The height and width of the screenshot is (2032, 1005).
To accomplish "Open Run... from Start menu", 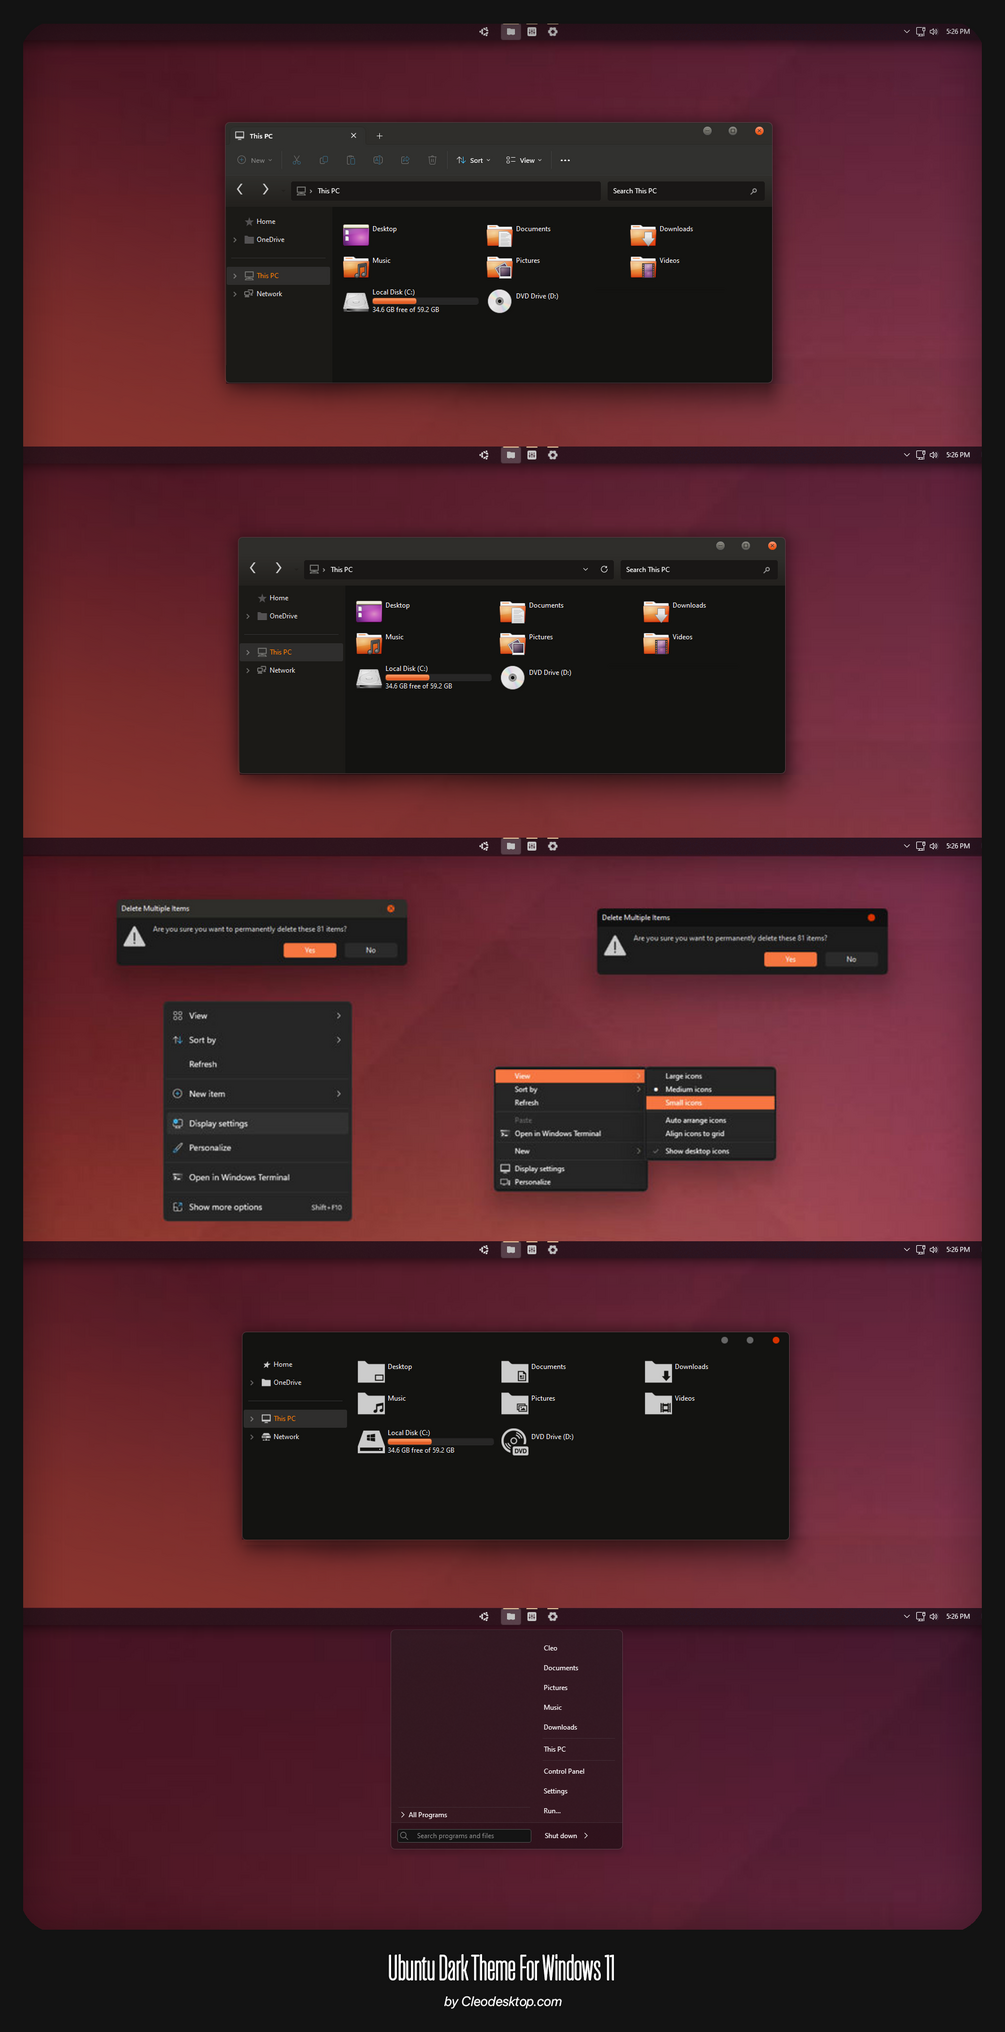I will 552,1811.
